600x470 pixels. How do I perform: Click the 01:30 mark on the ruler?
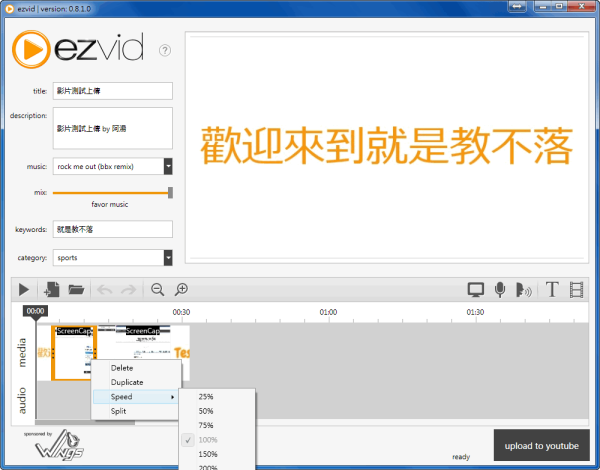[x=475, y=312]
